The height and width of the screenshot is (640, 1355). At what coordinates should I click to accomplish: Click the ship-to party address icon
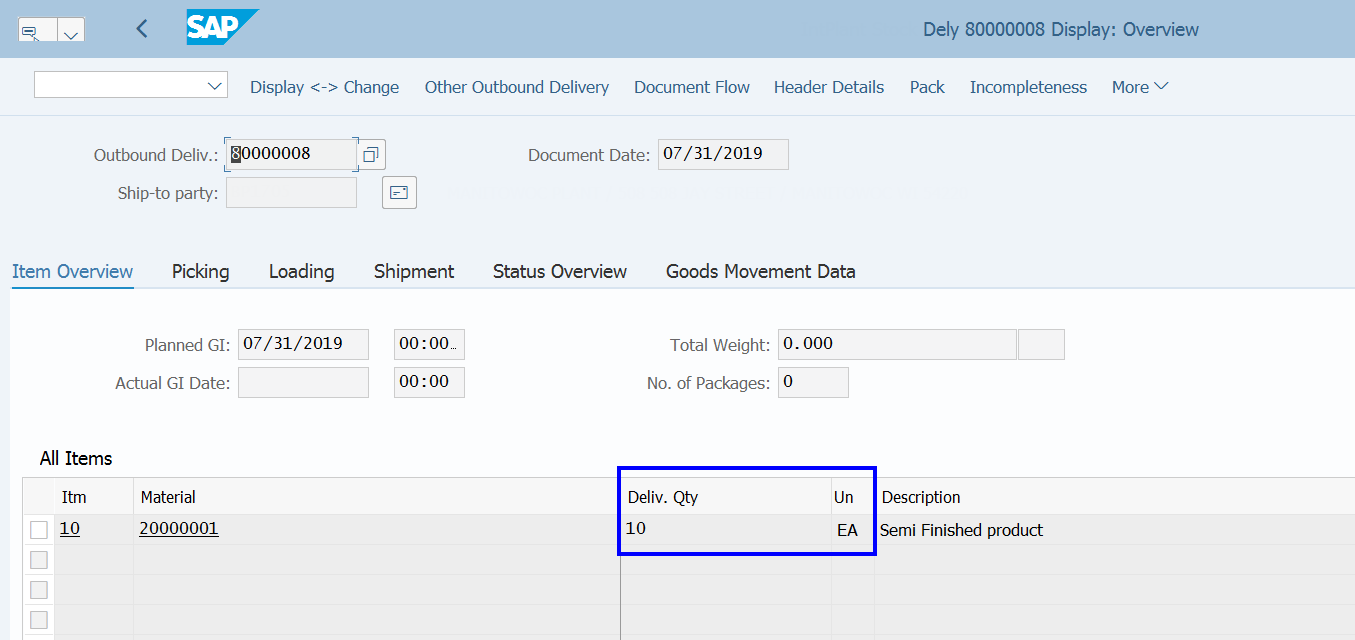[399, 193]
